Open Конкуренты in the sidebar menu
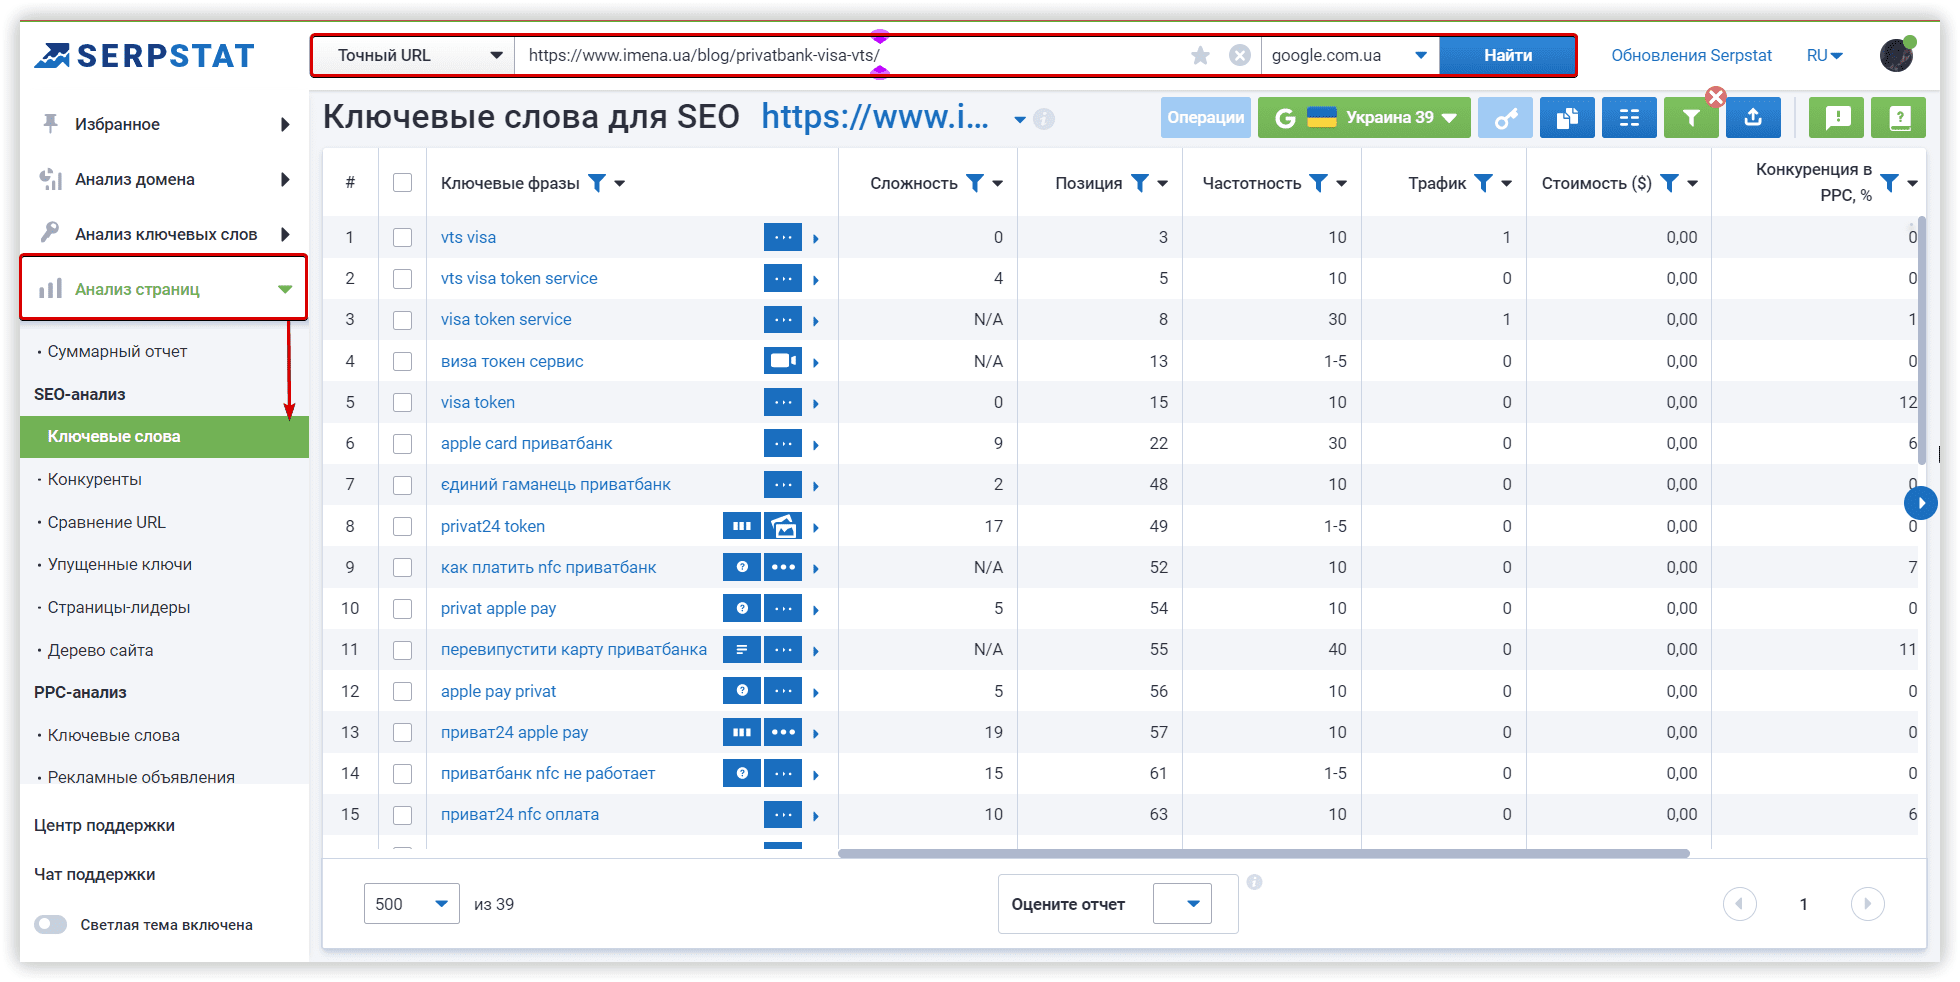Screen dimensions: 1960x982 [x=95, y=480]
